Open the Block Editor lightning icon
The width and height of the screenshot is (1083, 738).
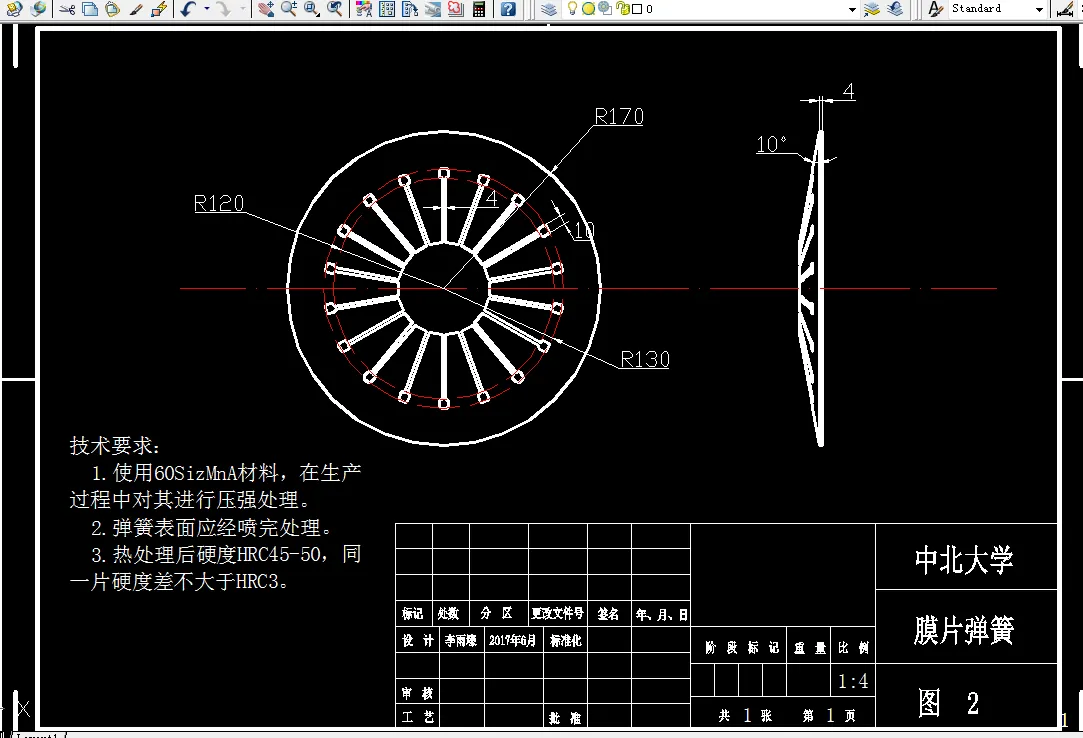159,9
